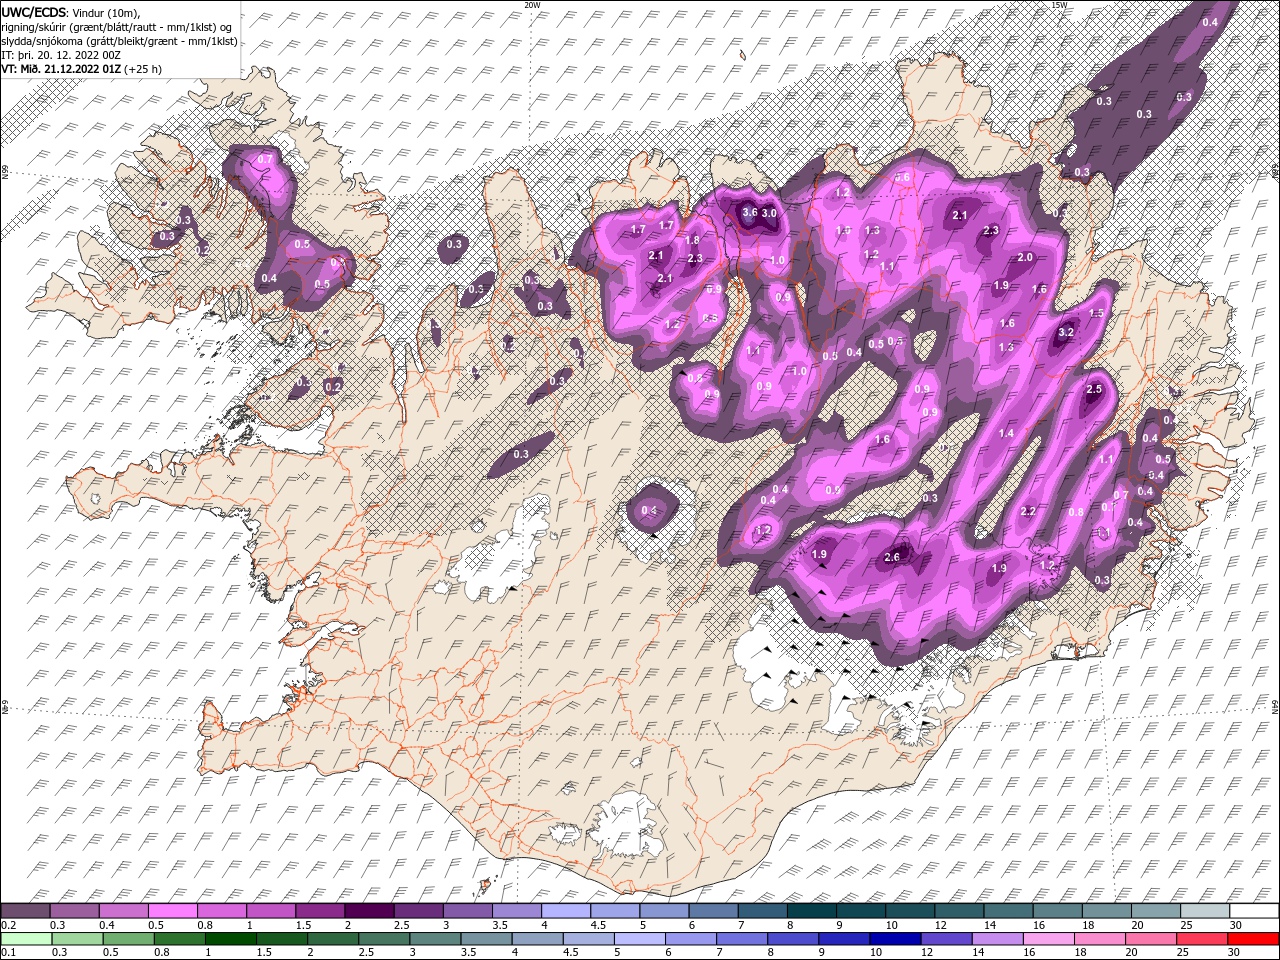Select the 1.8 value label on map
Viewport: 1280px width, 960px height.
coord(692,241)
